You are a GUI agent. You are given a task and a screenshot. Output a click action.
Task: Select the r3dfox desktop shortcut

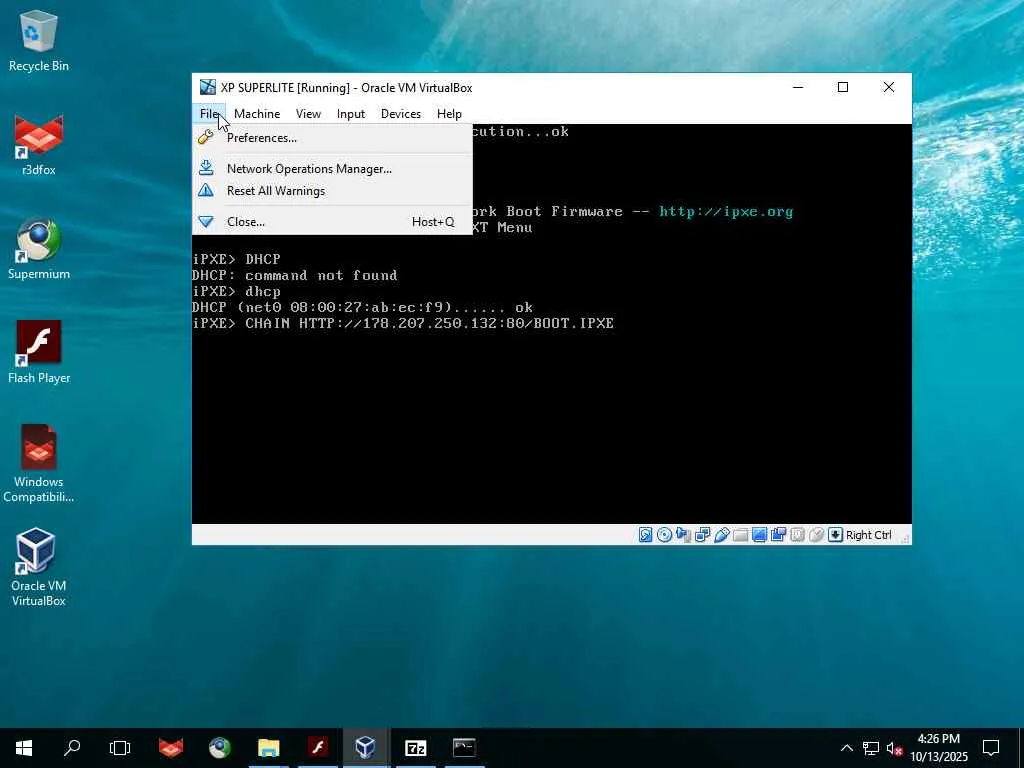(39, 144)
